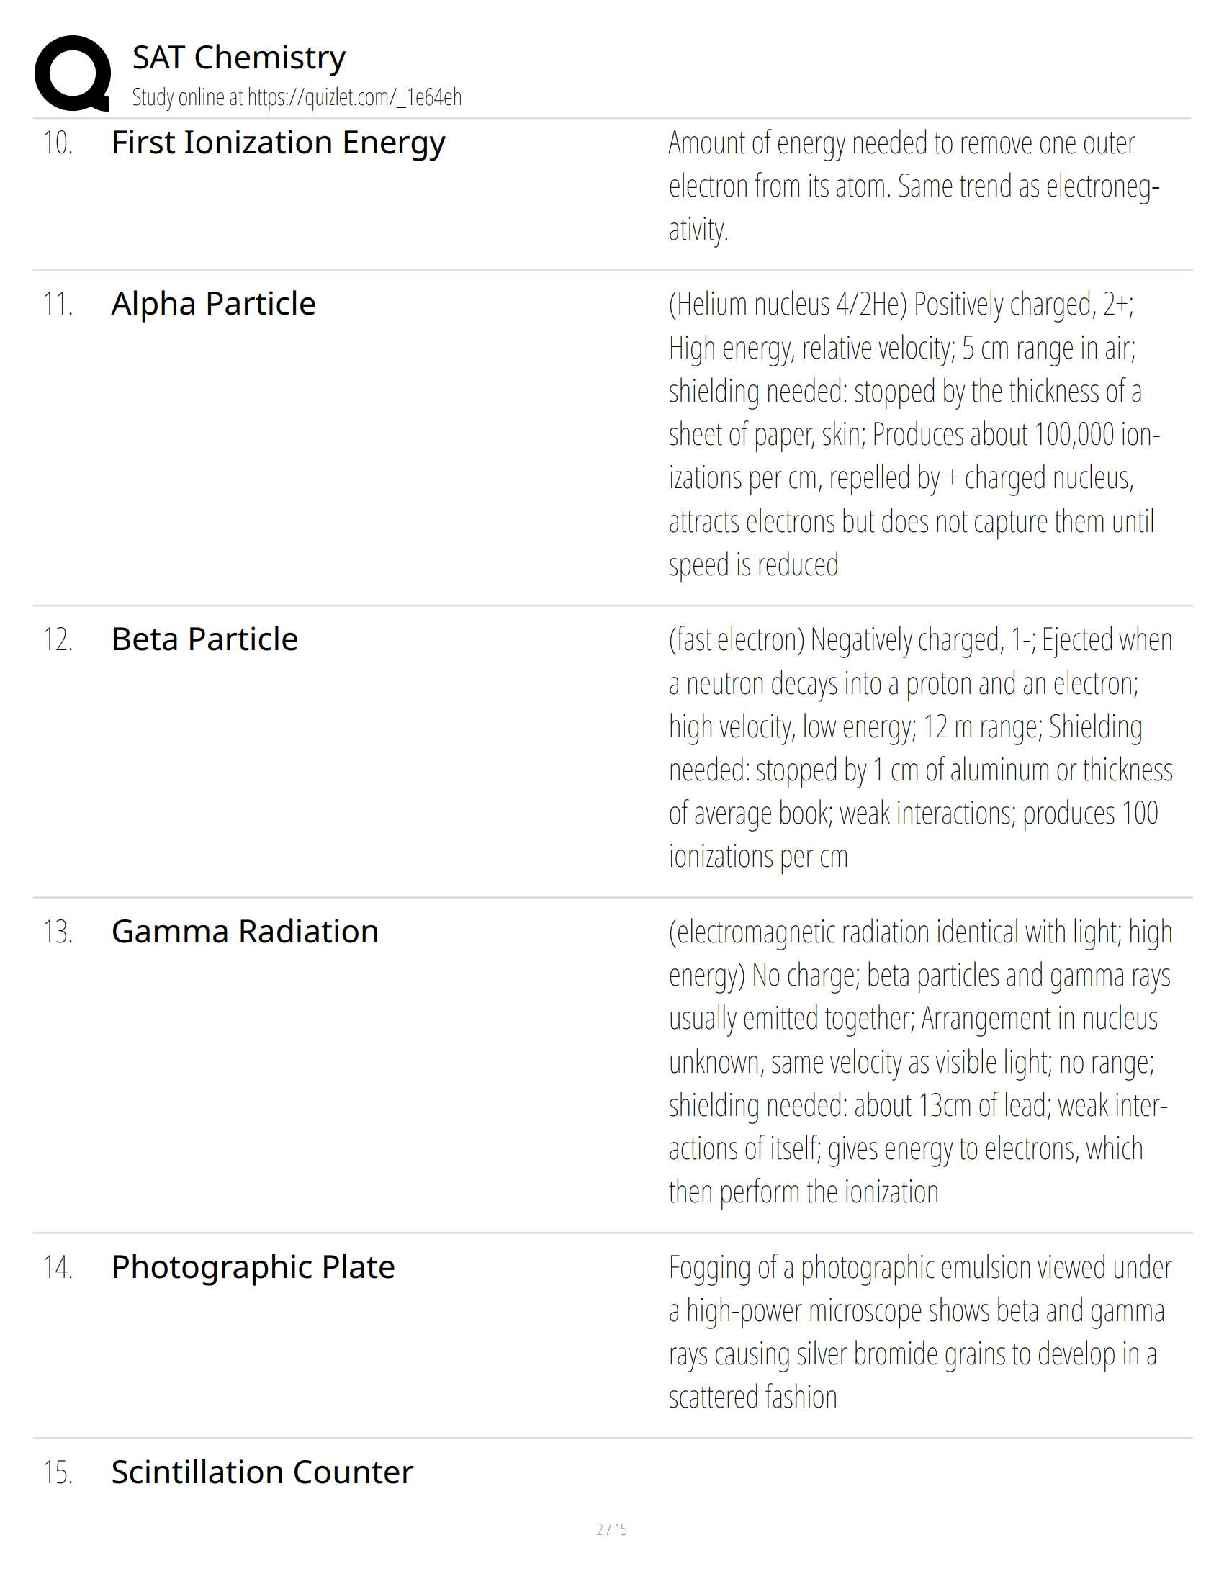Viewport: 1224px width, 1584px height.
Task: Select the First Ionization Energy term
Action: (x=278, y=143)
